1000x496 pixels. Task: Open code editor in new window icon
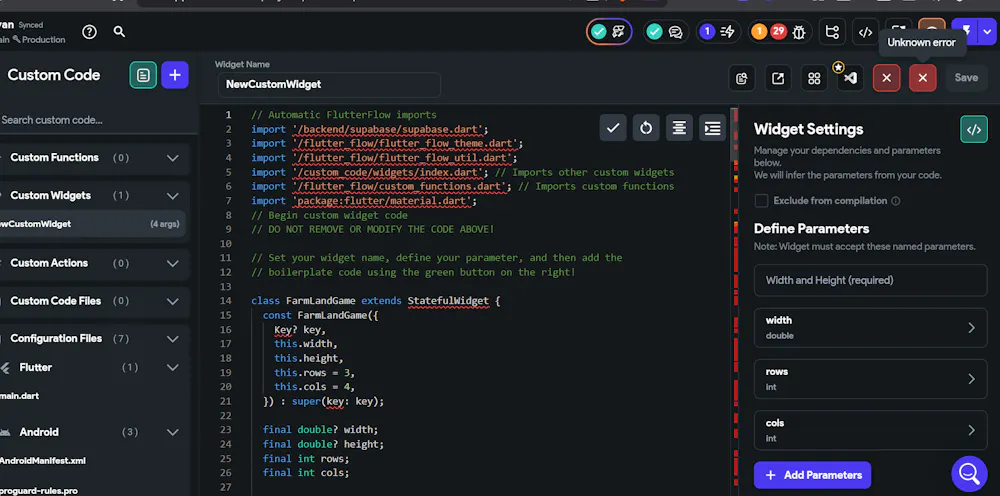pyautogui.click(x=778, y=78)
